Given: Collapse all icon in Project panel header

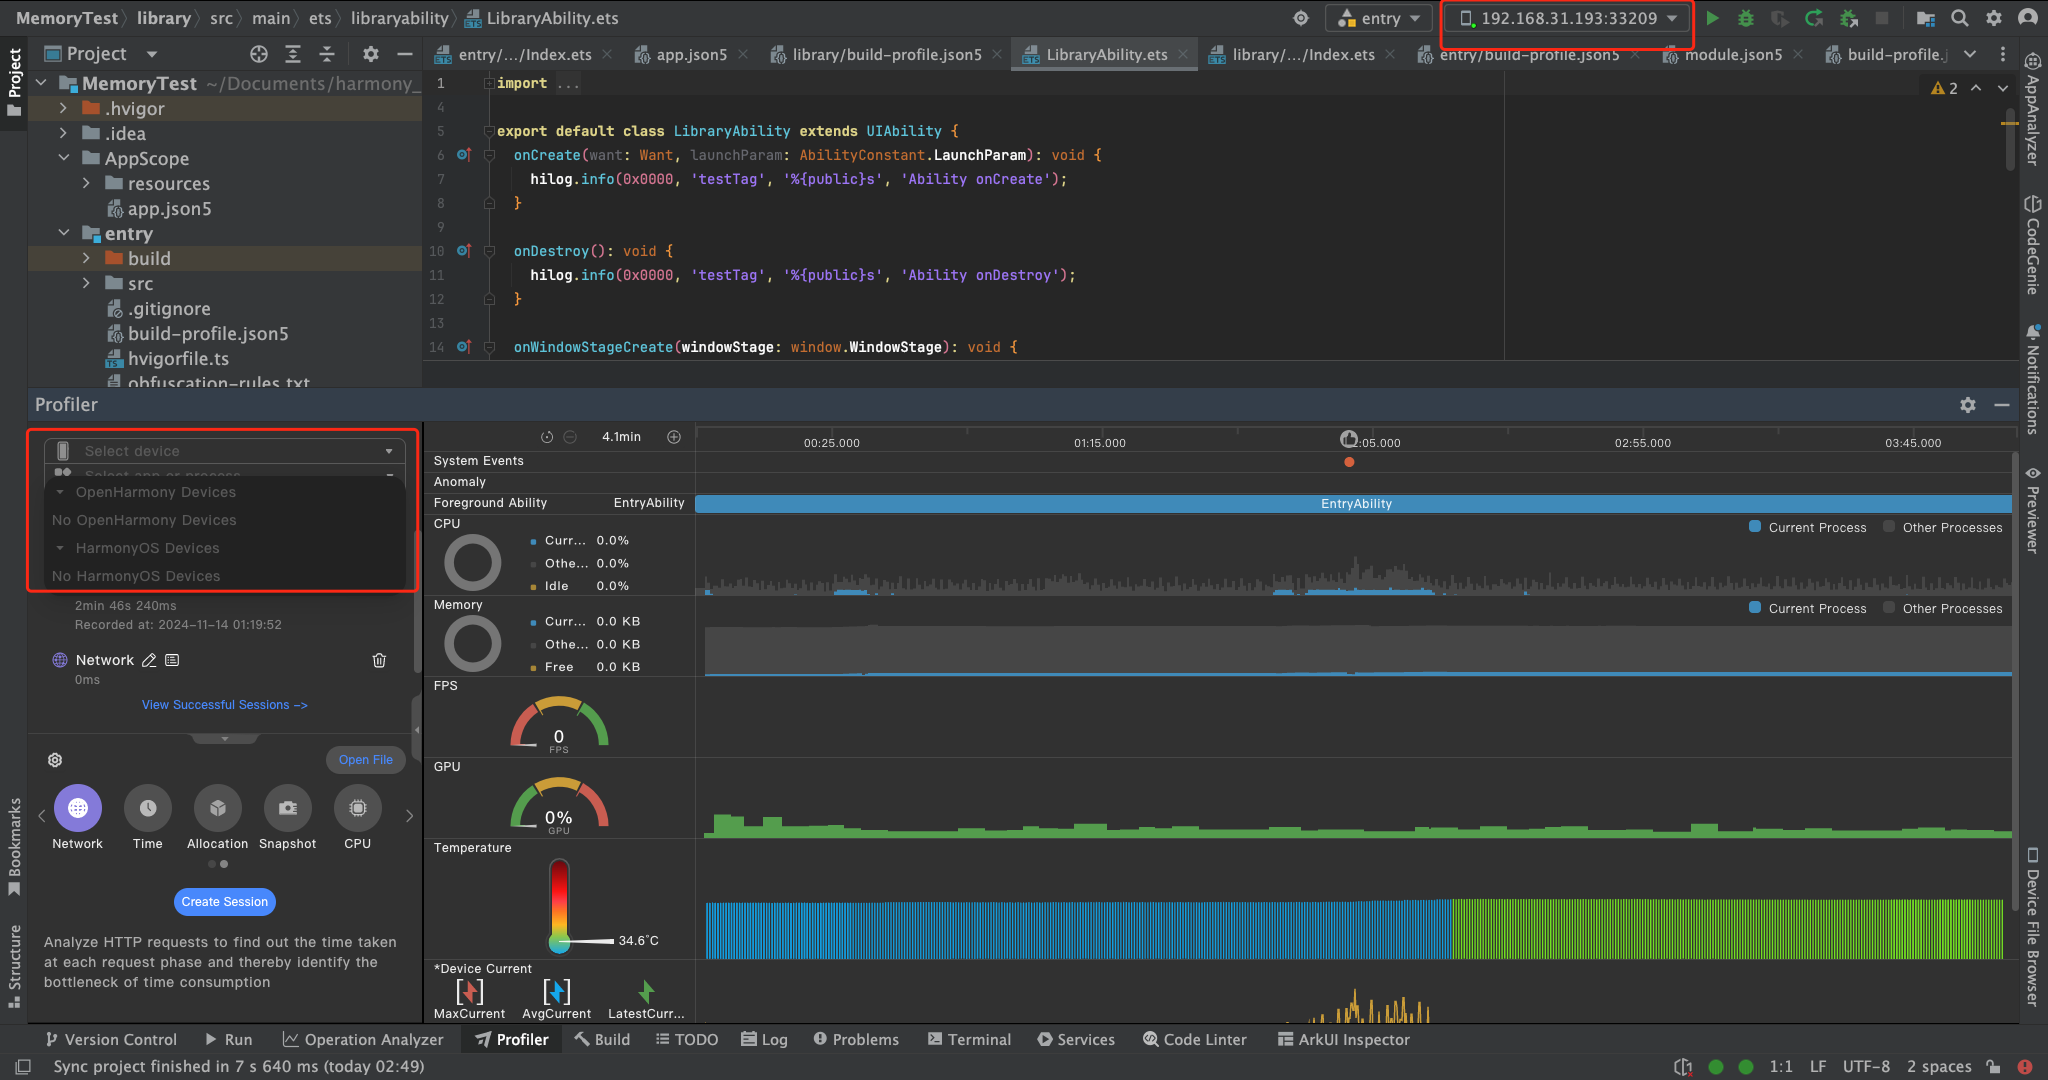Looking at the screenshot, I should [x=327, y=54].
